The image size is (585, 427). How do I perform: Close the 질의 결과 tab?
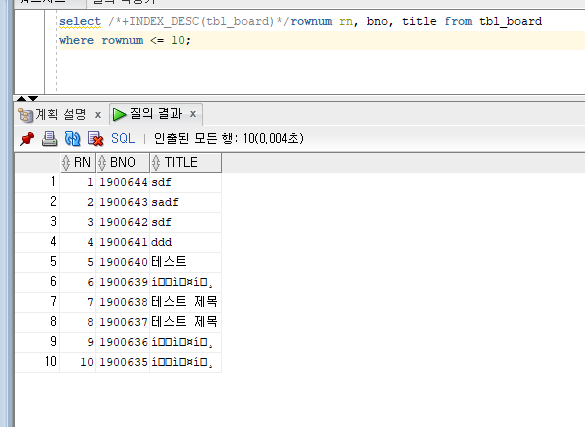[x=193, y=114]
